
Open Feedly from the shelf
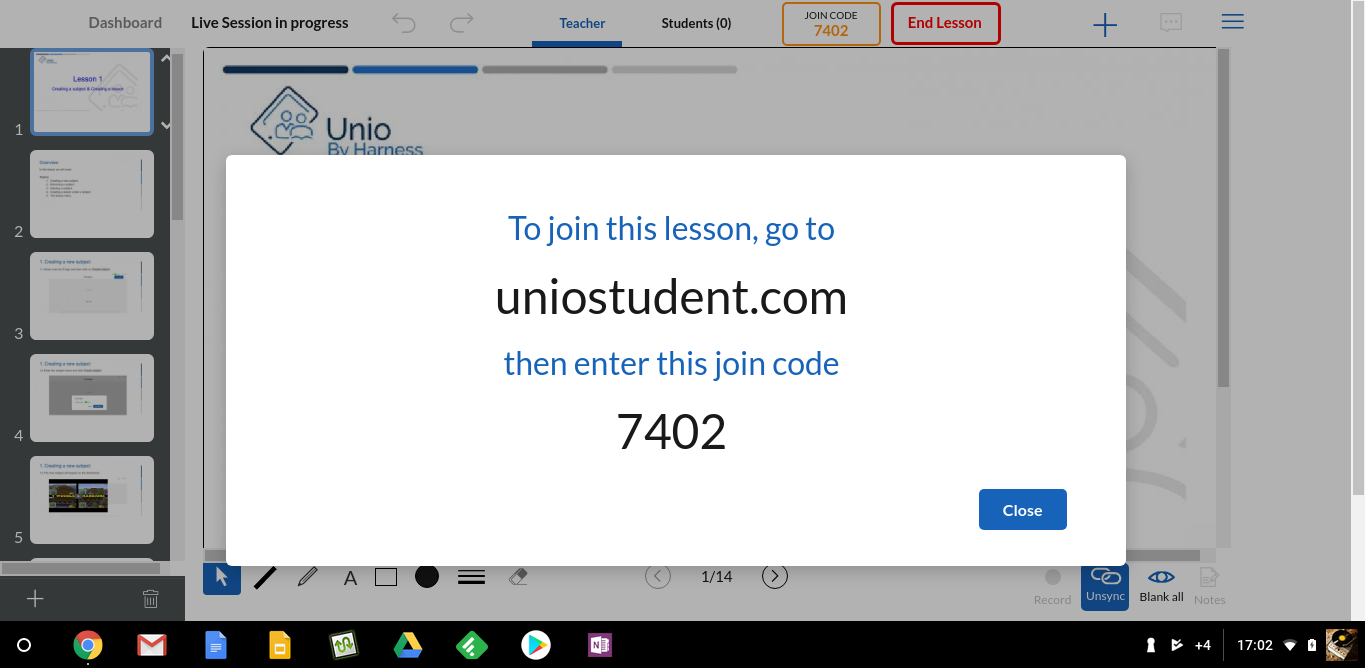coord(471,645)
